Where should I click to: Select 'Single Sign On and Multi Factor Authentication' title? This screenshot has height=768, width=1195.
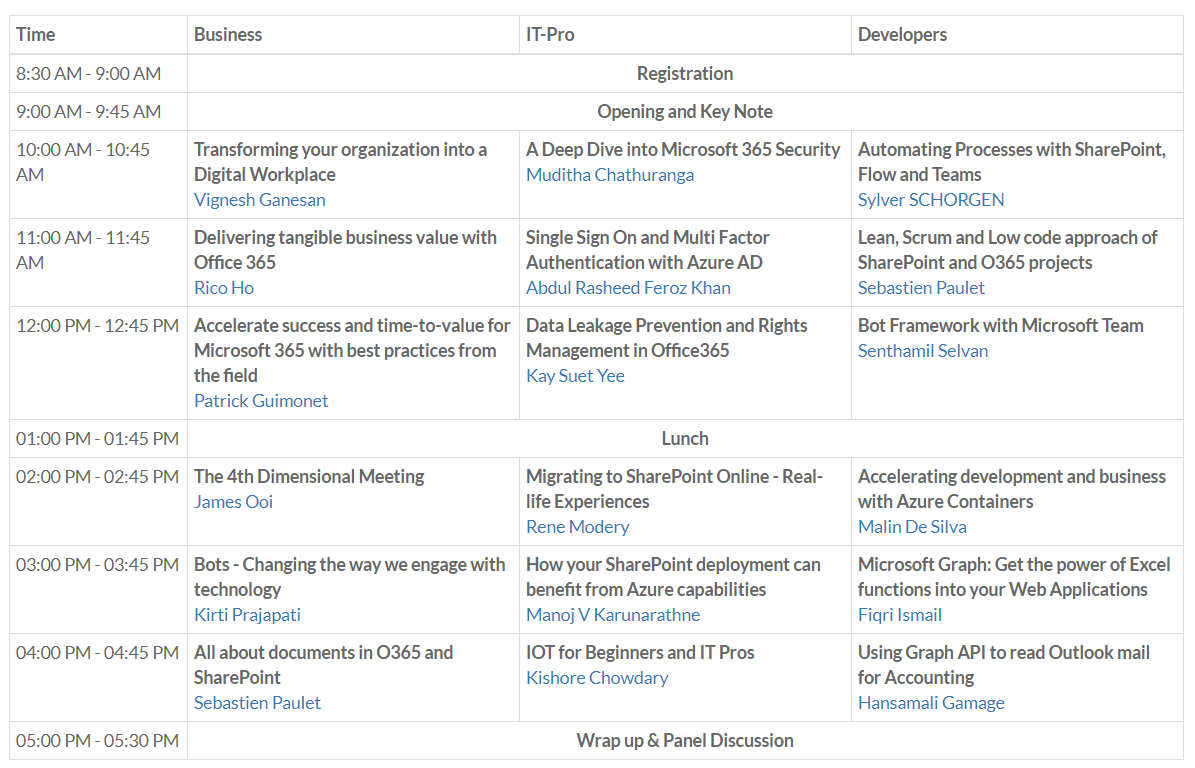(647, 250)
